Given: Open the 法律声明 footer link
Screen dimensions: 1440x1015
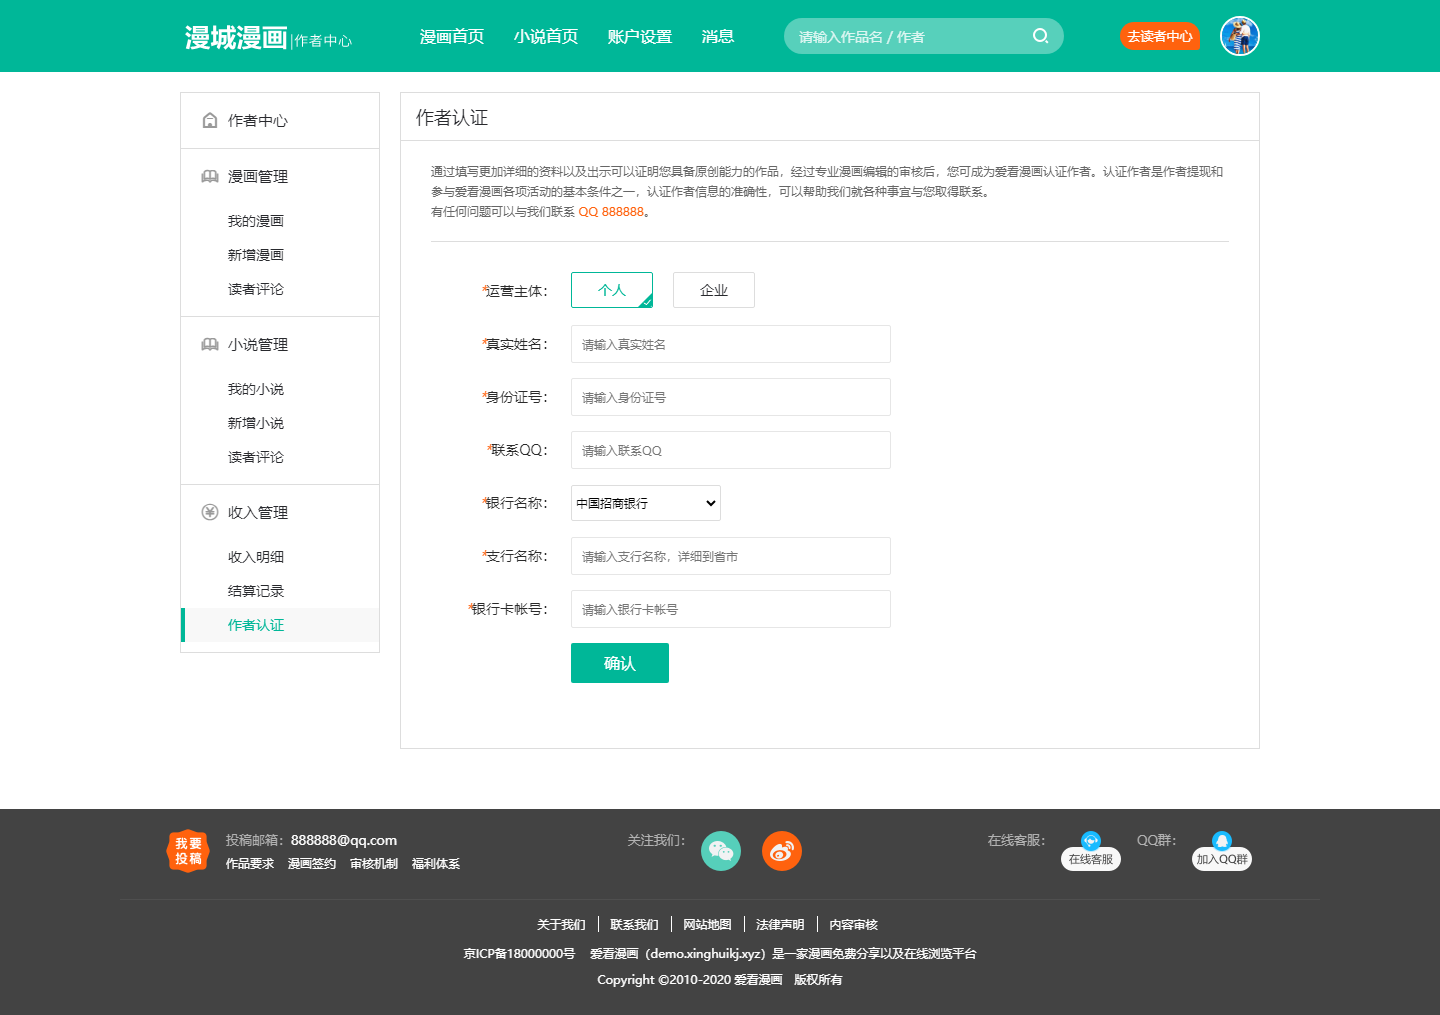Looking at the screenshot, I should (x=780, y=925).
